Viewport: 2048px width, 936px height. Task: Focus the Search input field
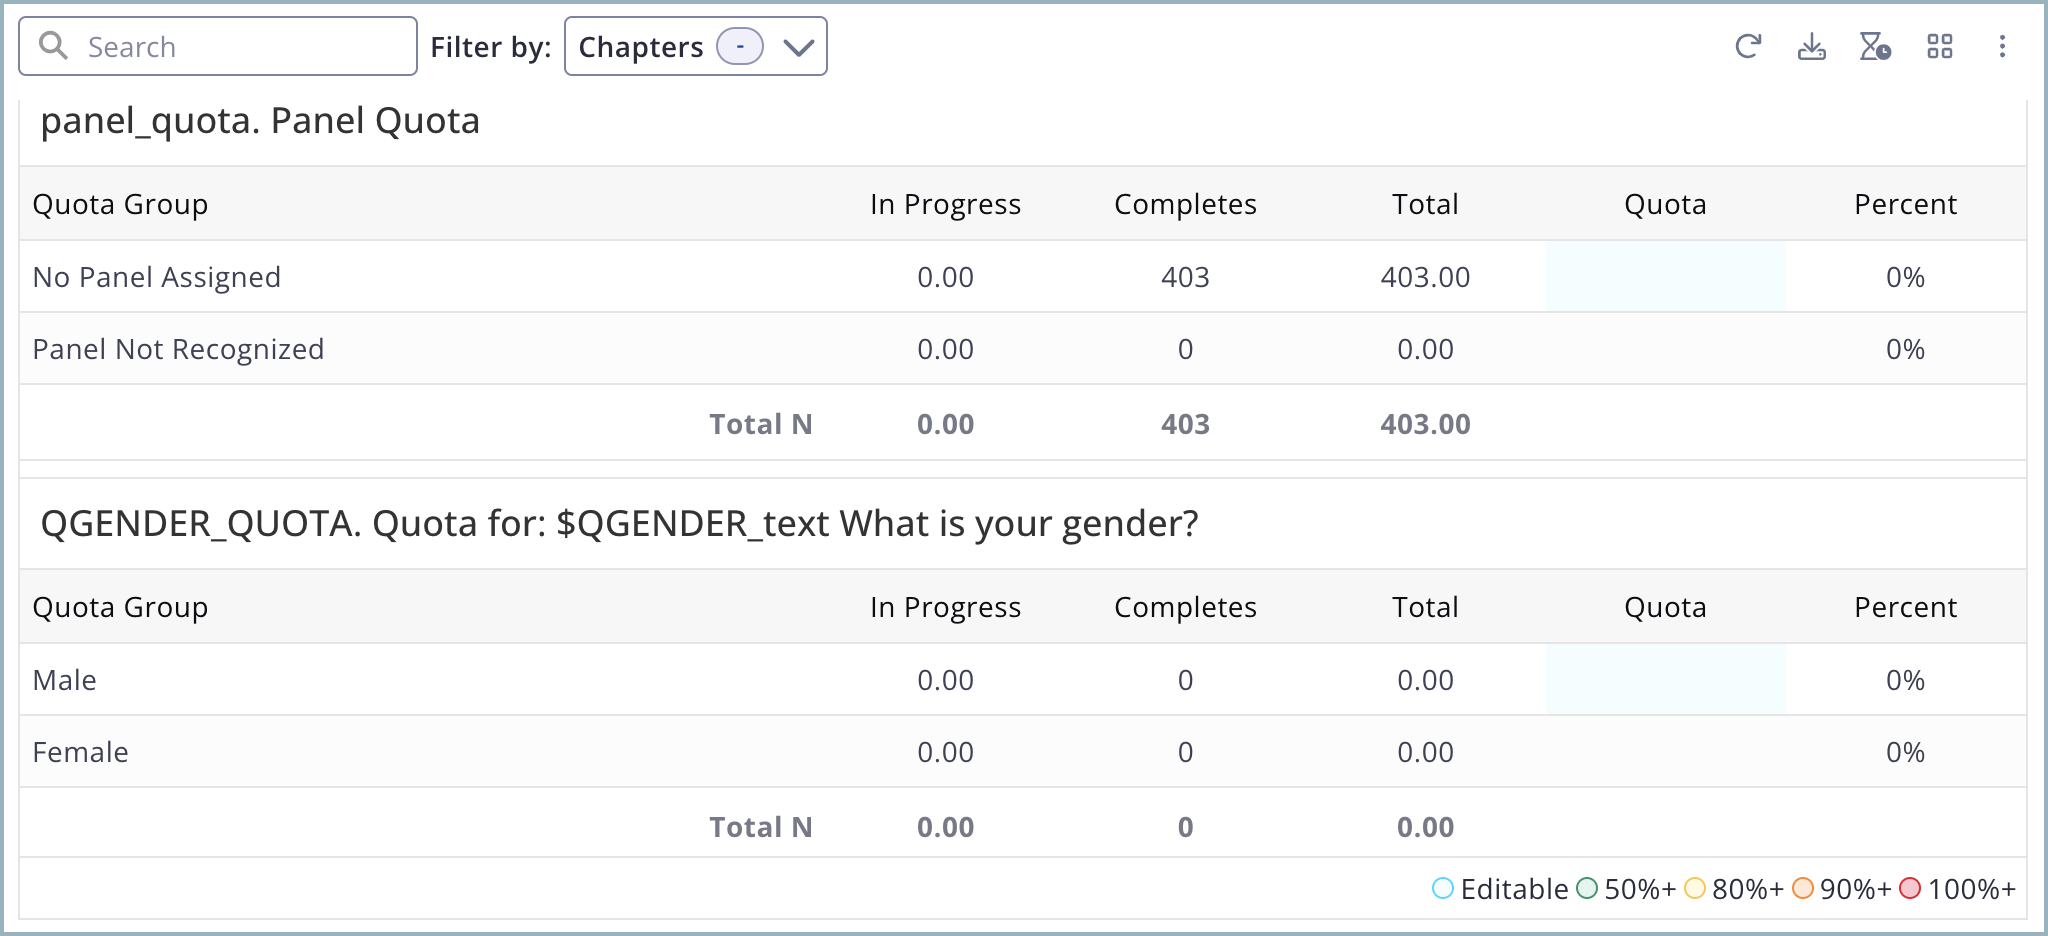click(240, 47)
